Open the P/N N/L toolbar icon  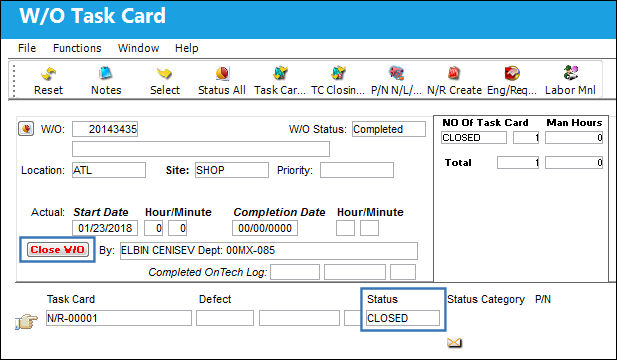click(x=396, y=74)
